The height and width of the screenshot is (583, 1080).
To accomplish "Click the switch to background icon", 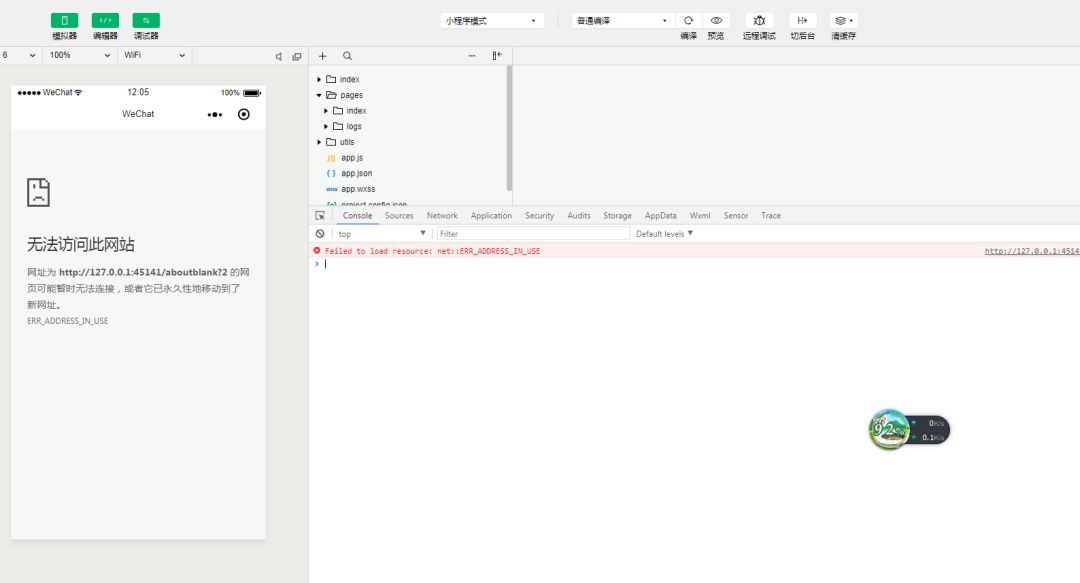I will (x=802, y=21).
